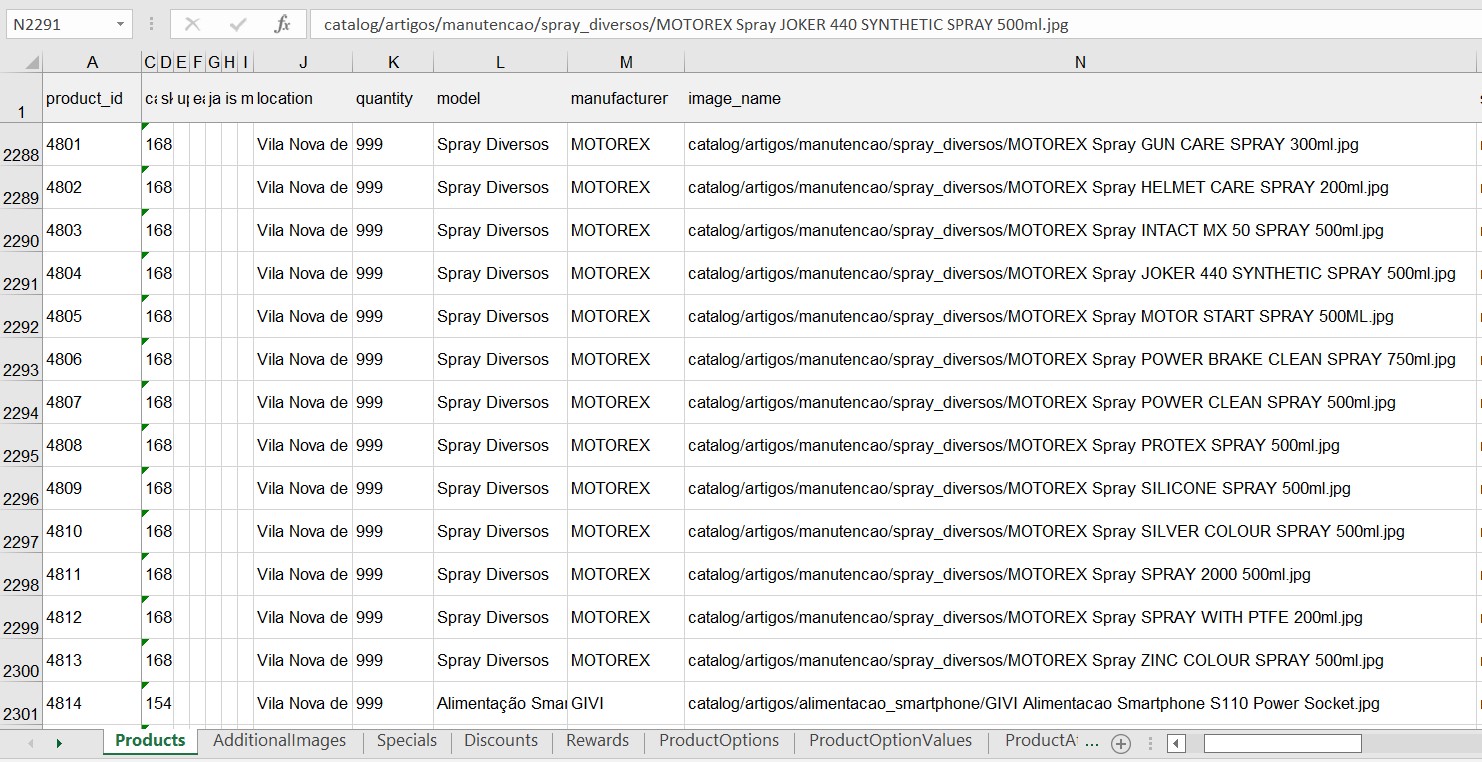Select column N header
Viewport: 1482px width, 762px height.
click(1080, 62)
